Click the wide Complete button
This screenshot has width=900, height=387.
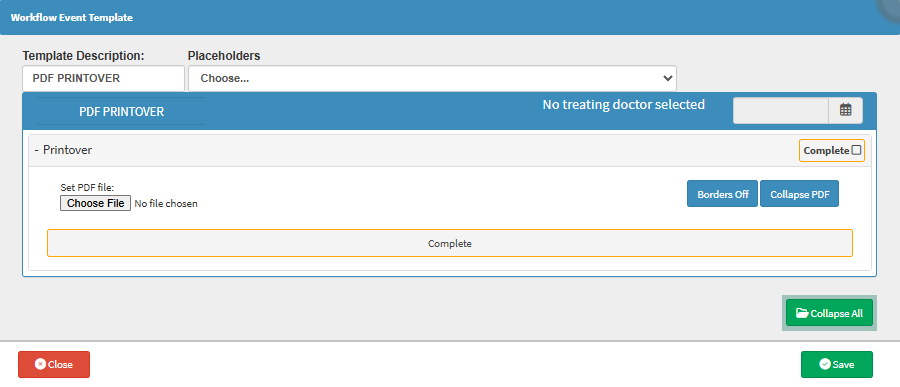click(449, 243)
